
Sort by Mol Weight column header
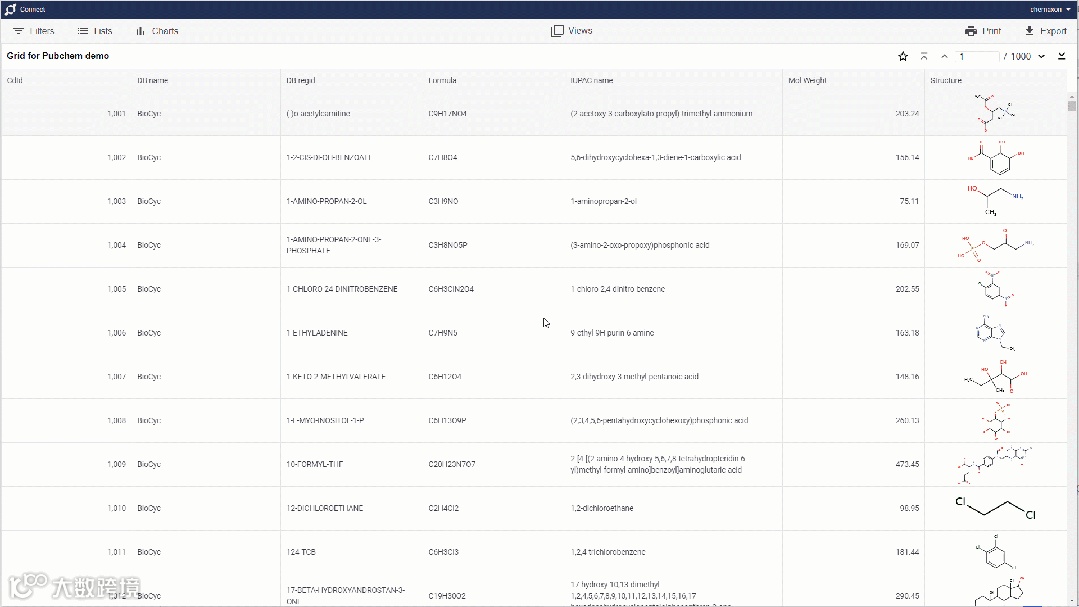pos(807,81)
